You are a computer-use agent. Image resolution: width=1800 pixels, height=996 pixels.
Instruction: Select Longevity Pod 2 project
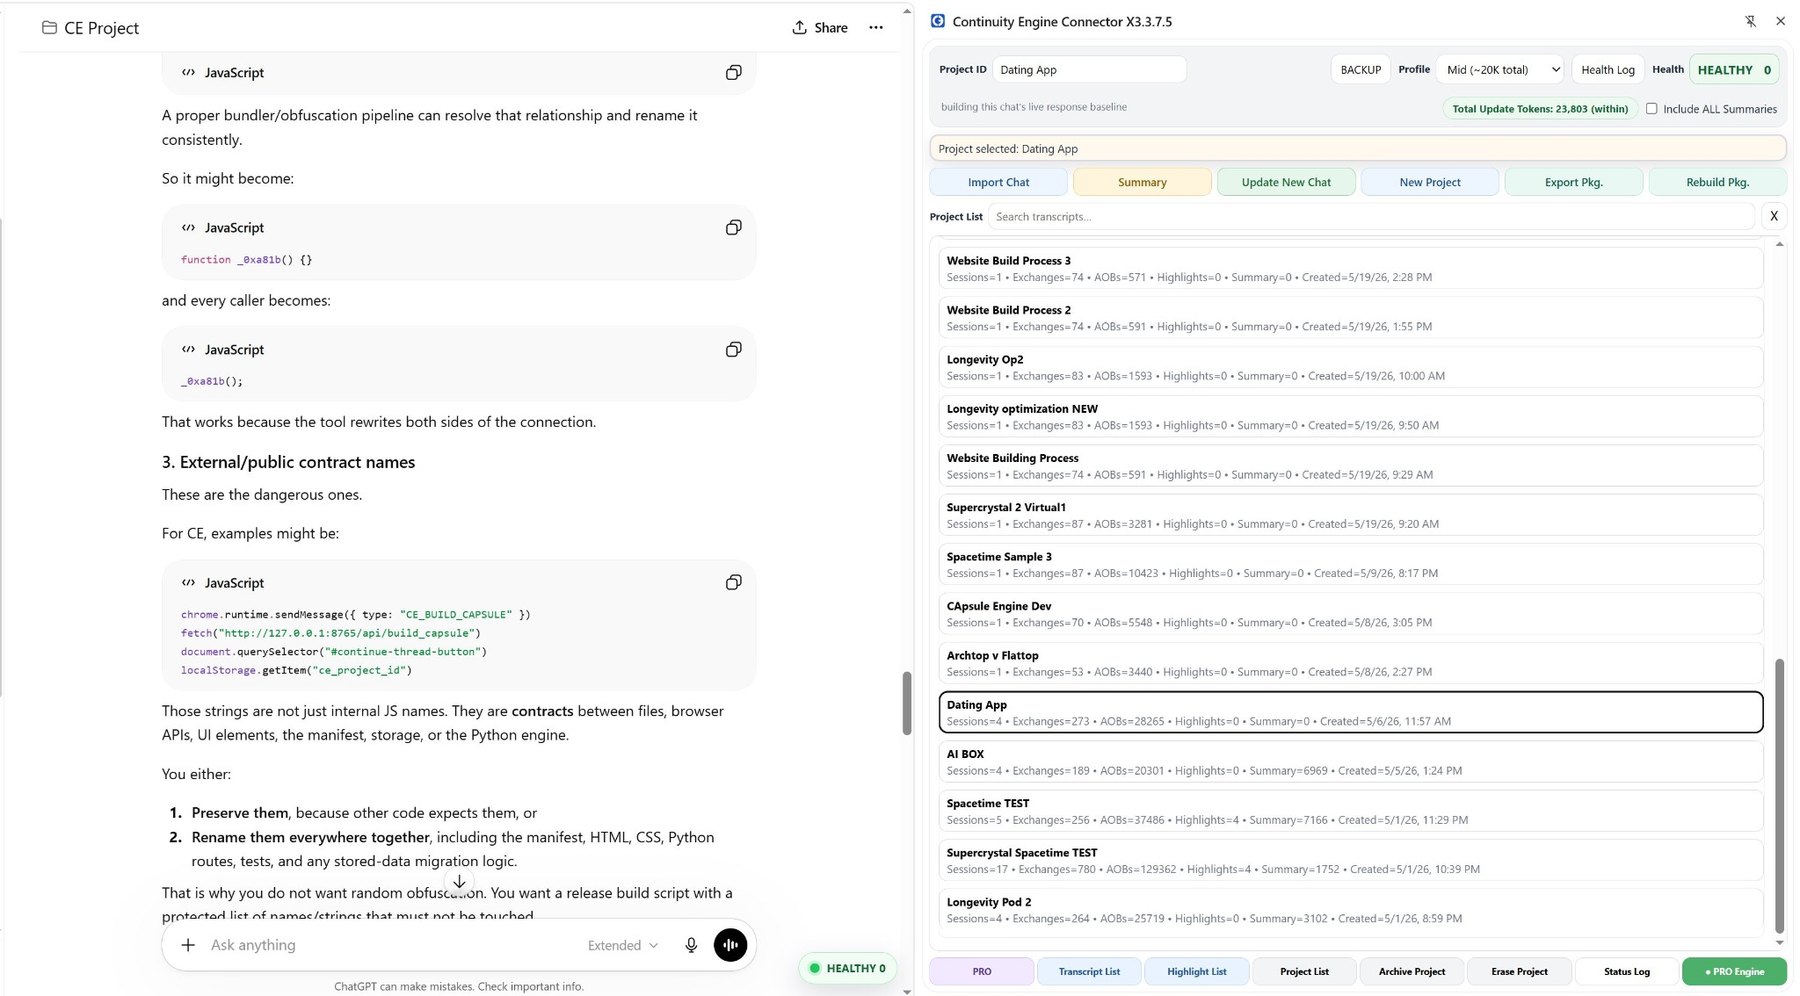click(1350, 910)
